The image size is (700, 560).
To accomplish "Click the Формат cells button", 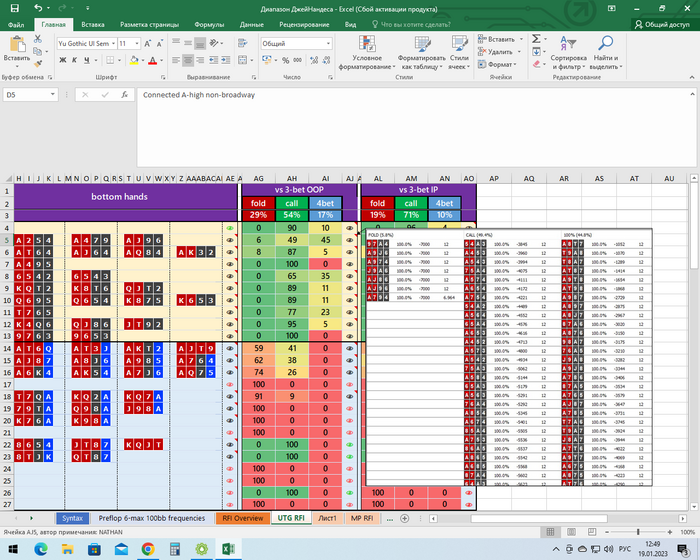I will click(x=498, y=64).
